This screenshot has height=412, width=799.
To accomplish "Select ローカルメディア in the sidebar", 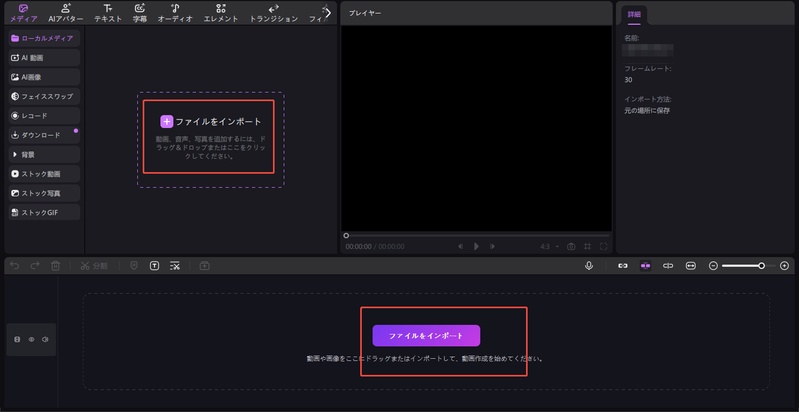I will (x=44, y=38).
